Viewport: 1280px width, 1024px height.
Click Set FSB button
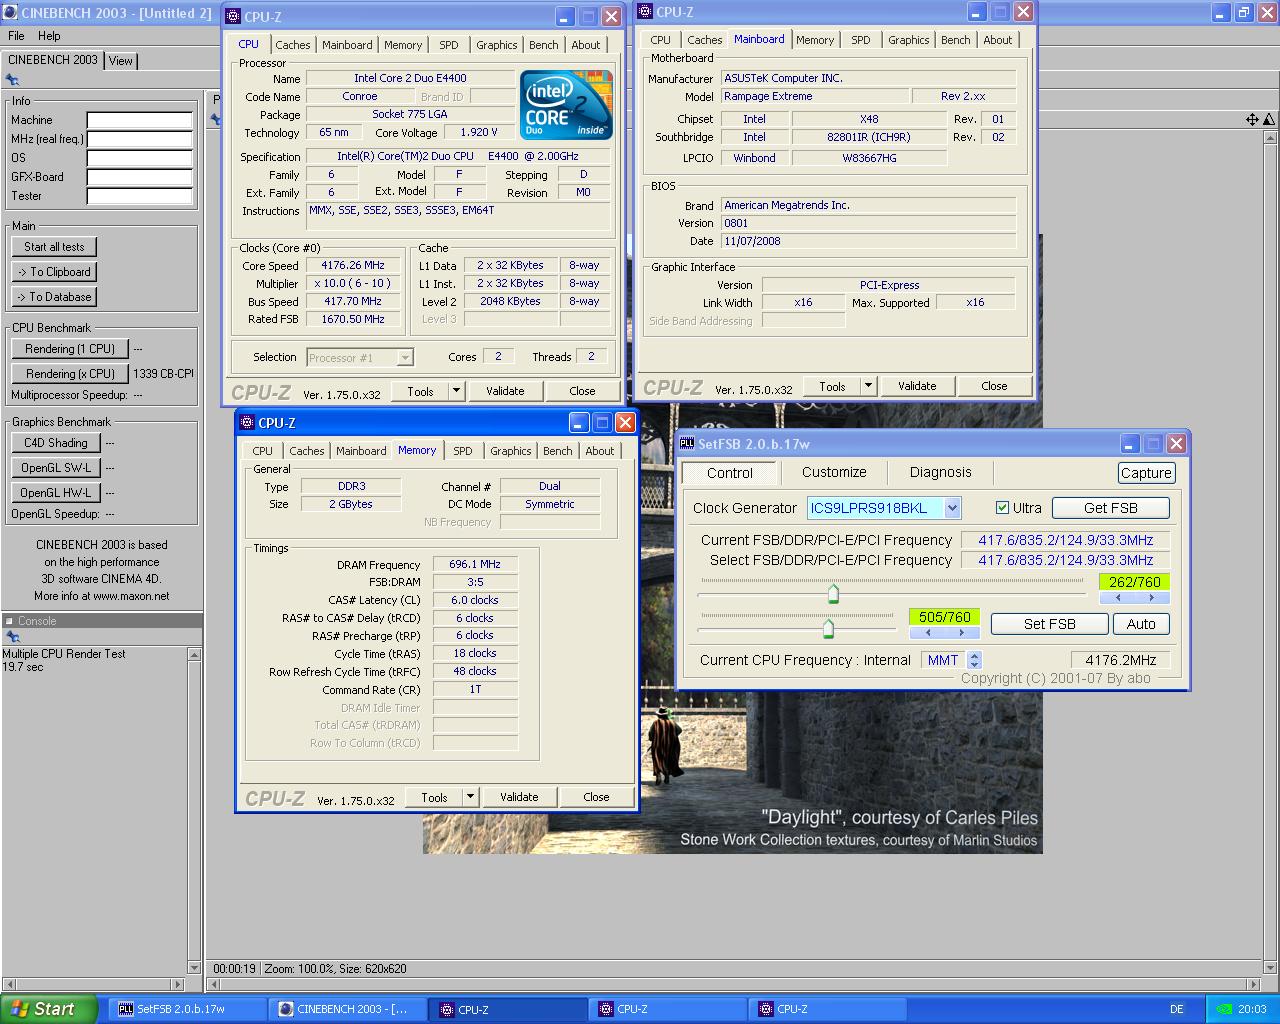point(1050,624)
